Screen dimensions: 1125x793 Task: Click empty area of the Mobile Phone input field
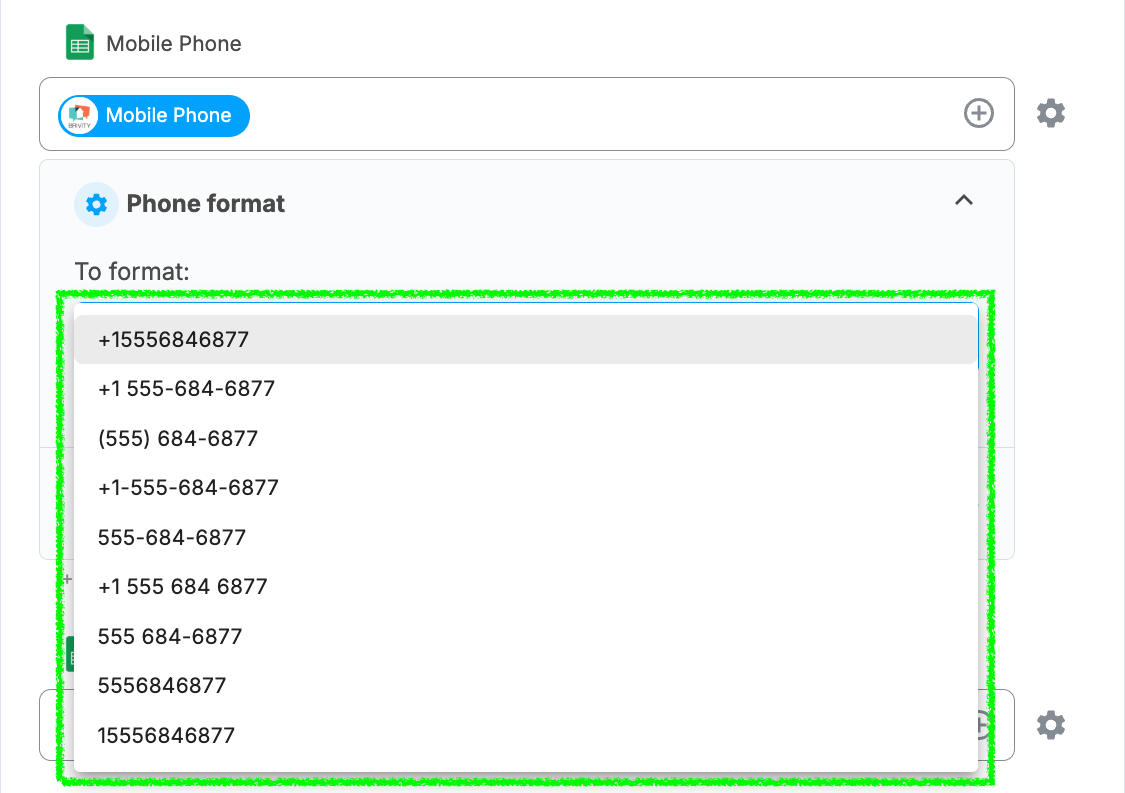(x=600, y=115)
